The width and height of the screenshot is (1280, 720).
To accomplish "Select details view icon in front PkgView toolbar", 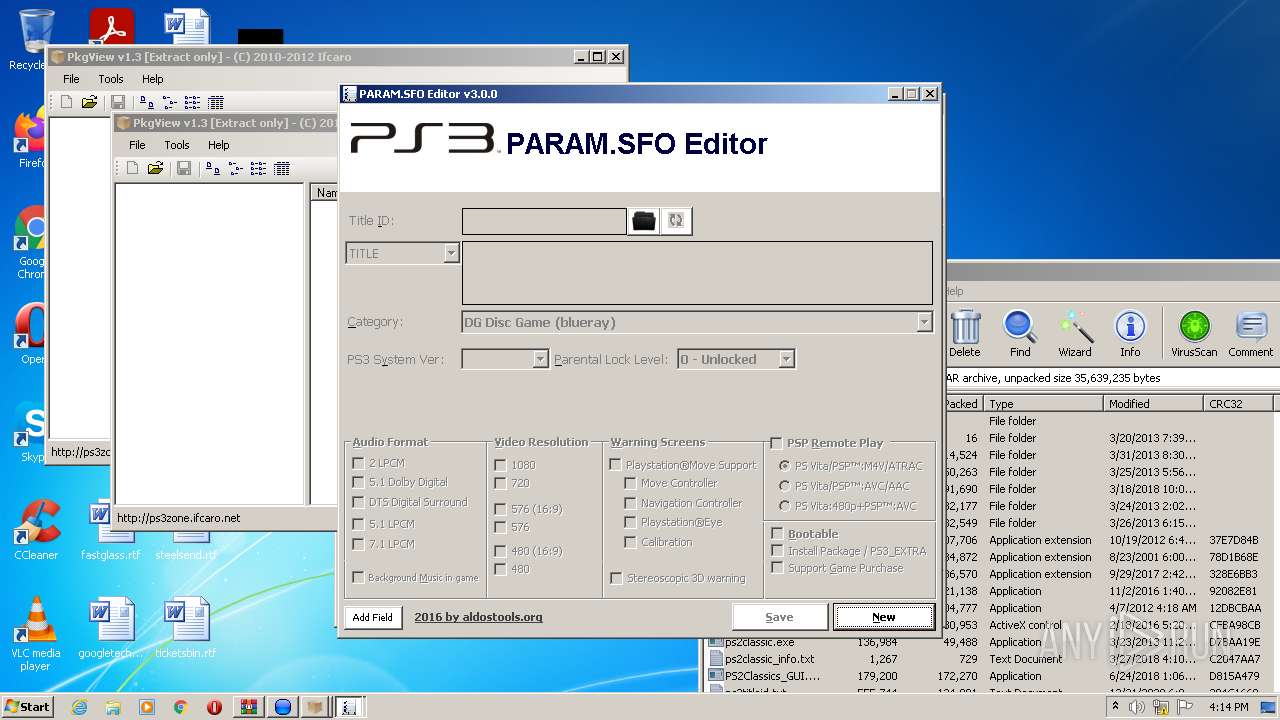I will 282,168.
